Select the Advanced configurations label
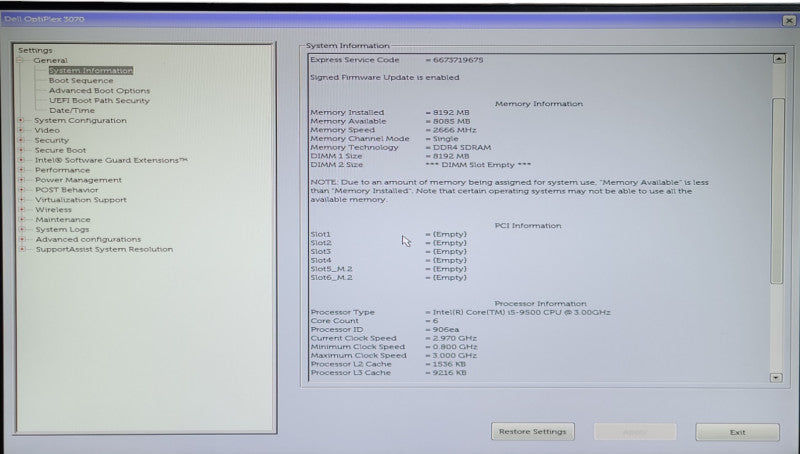Screen dimensions: 800x454 88,239
